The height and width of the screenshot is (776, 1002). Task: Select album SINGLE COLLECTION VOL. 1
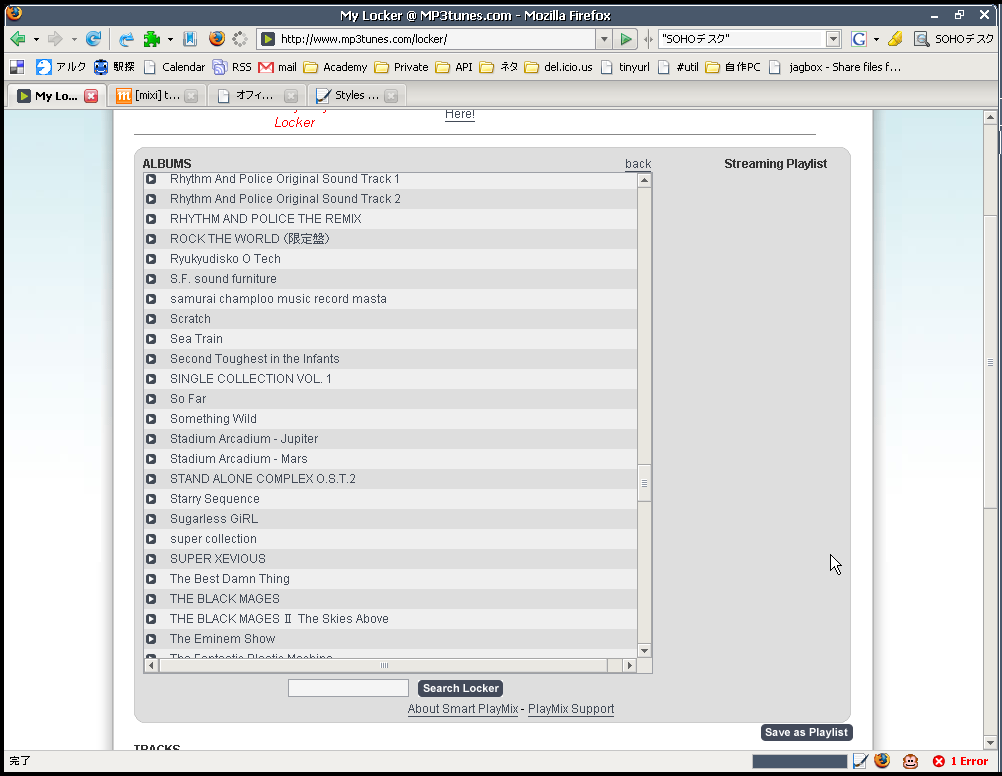pyautogui.click(x=250, y=379)
